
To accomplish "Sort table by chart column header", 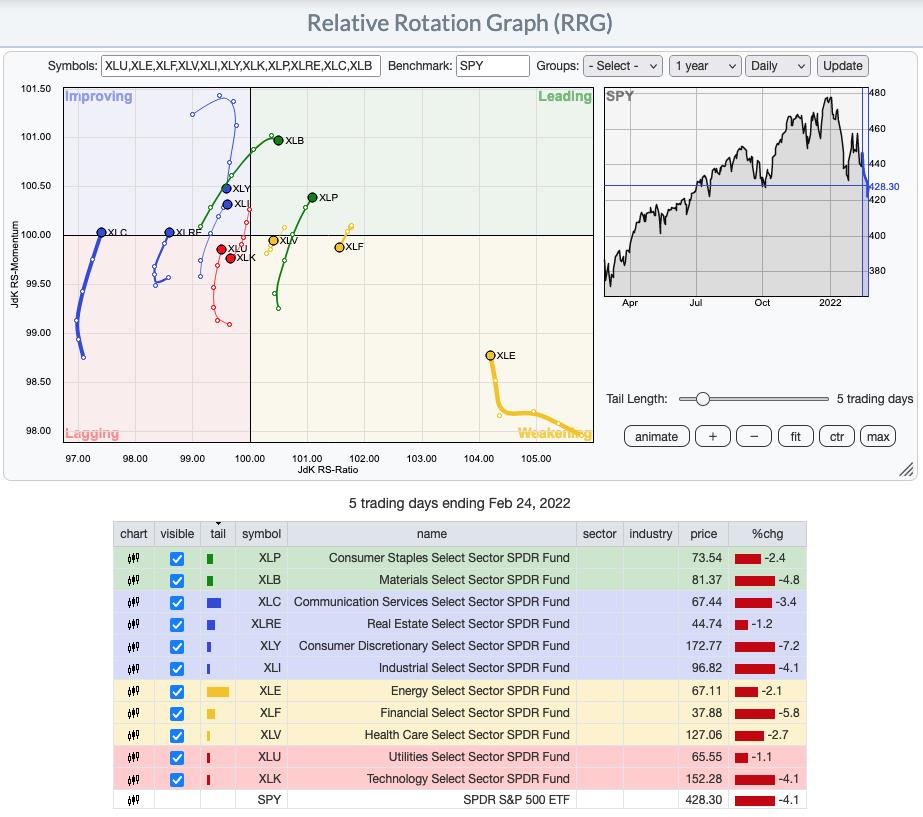I will click(x=134, y=534).
